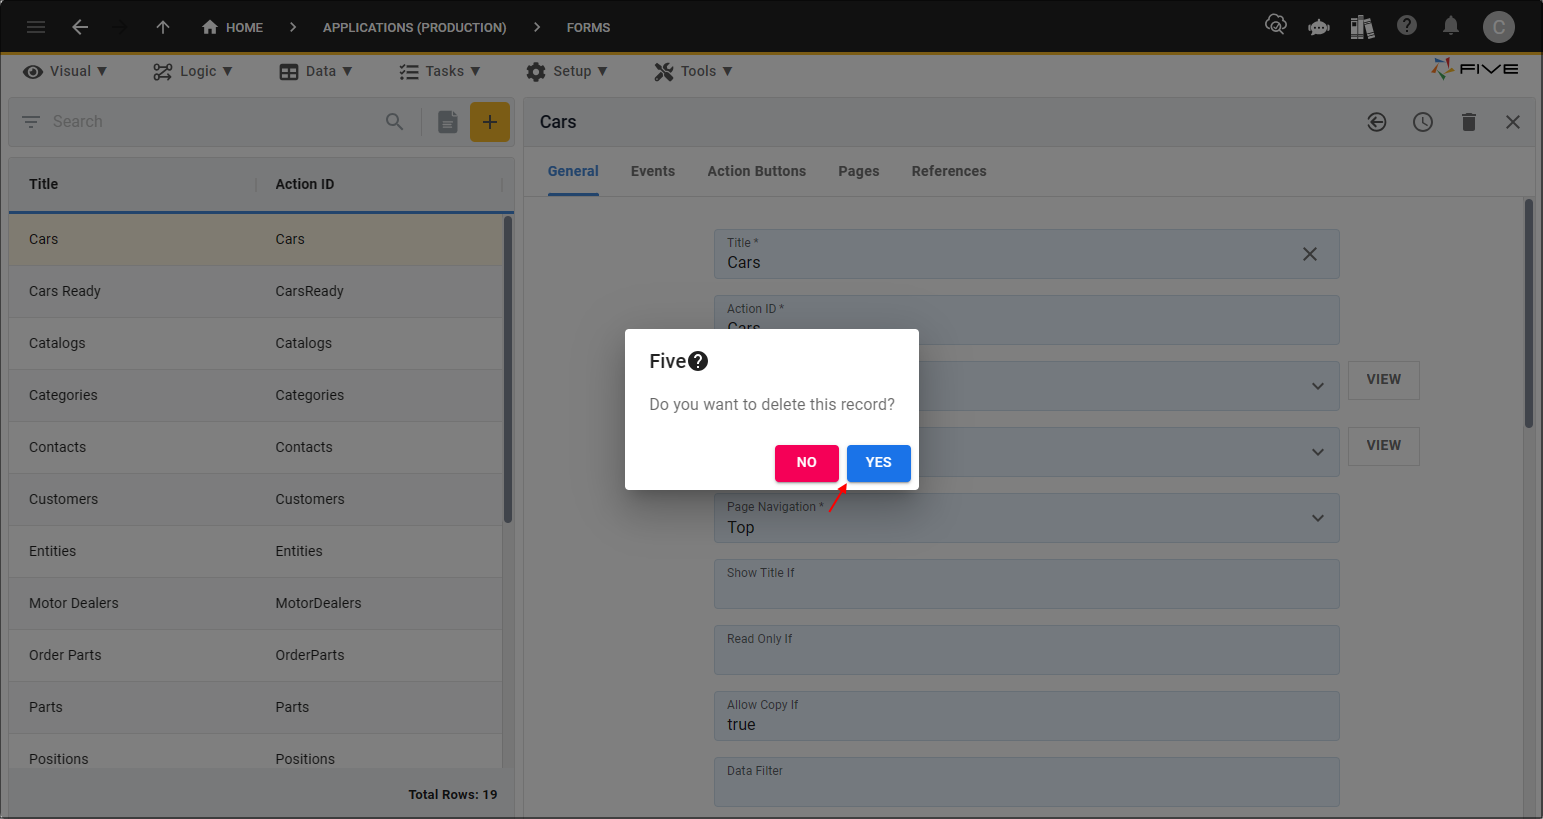The image size is (1543, 819).
Task: Add a new form with plus button
Action: [490, 122]
